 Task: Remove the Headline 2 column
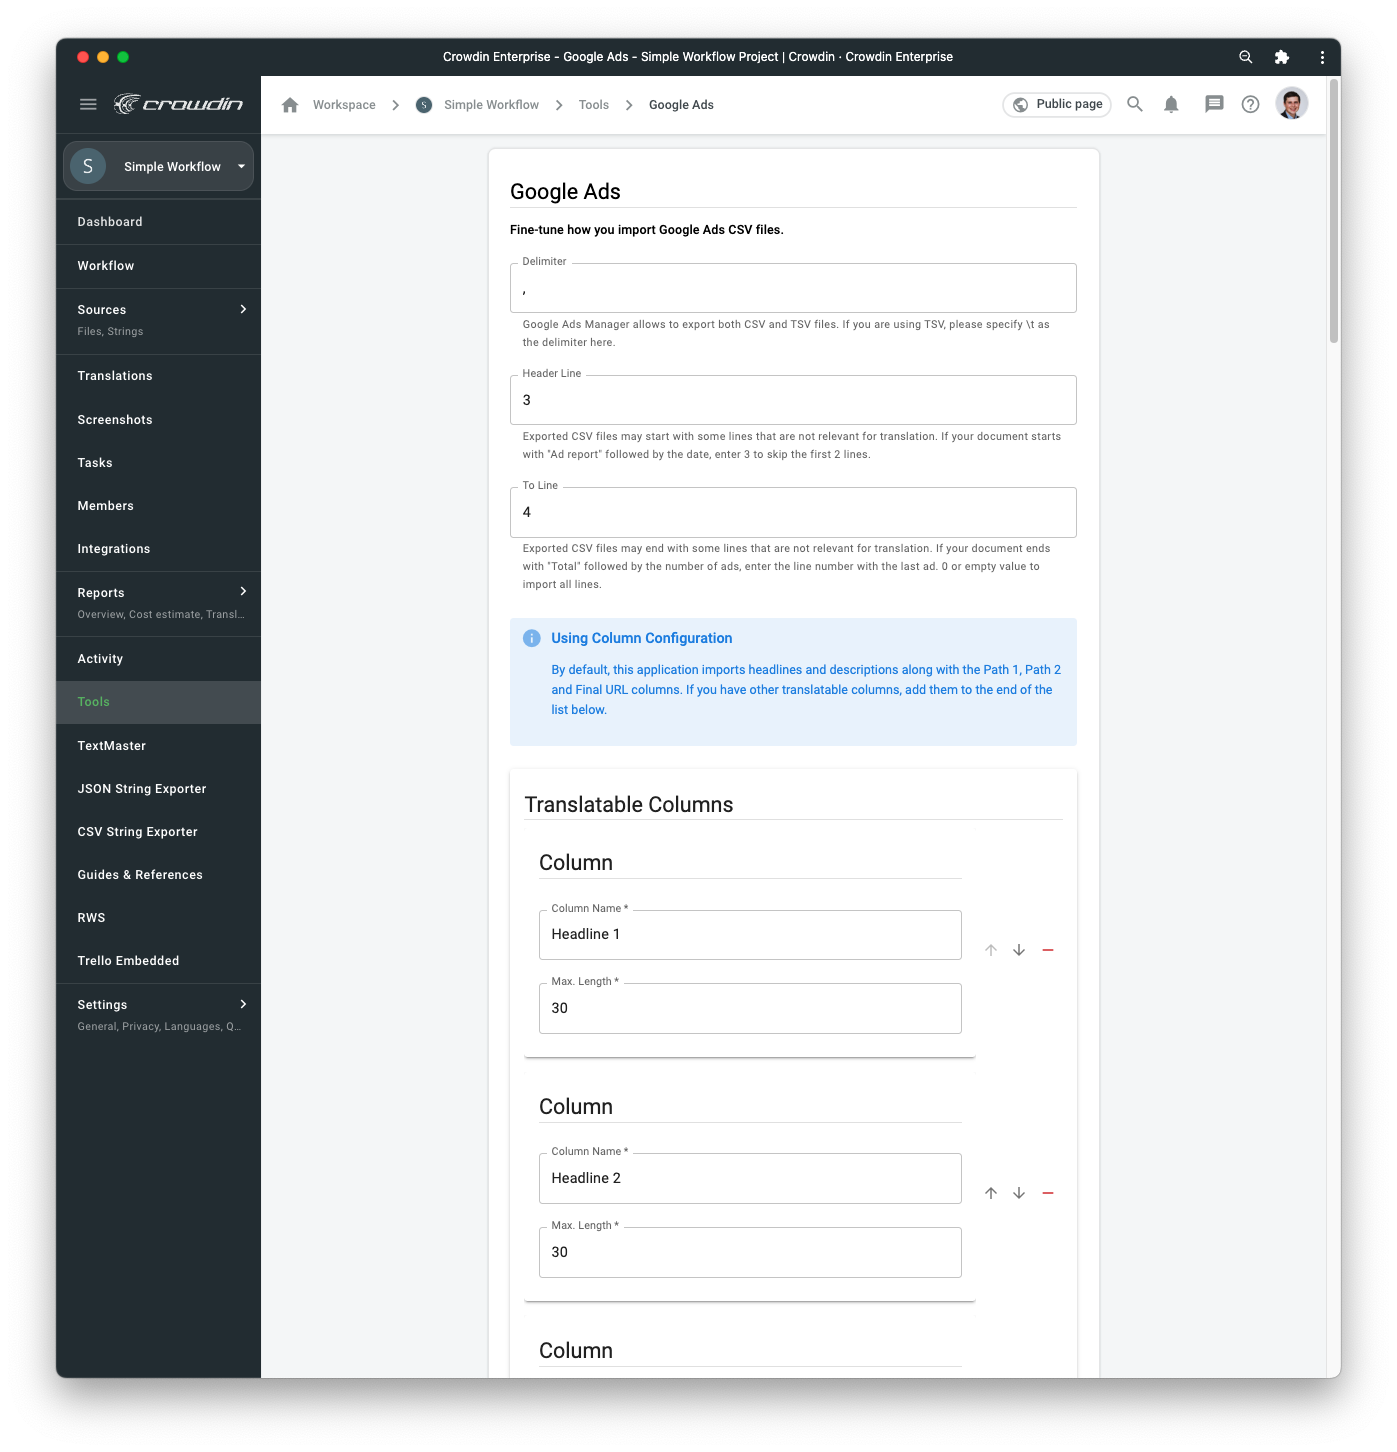1048,1193
